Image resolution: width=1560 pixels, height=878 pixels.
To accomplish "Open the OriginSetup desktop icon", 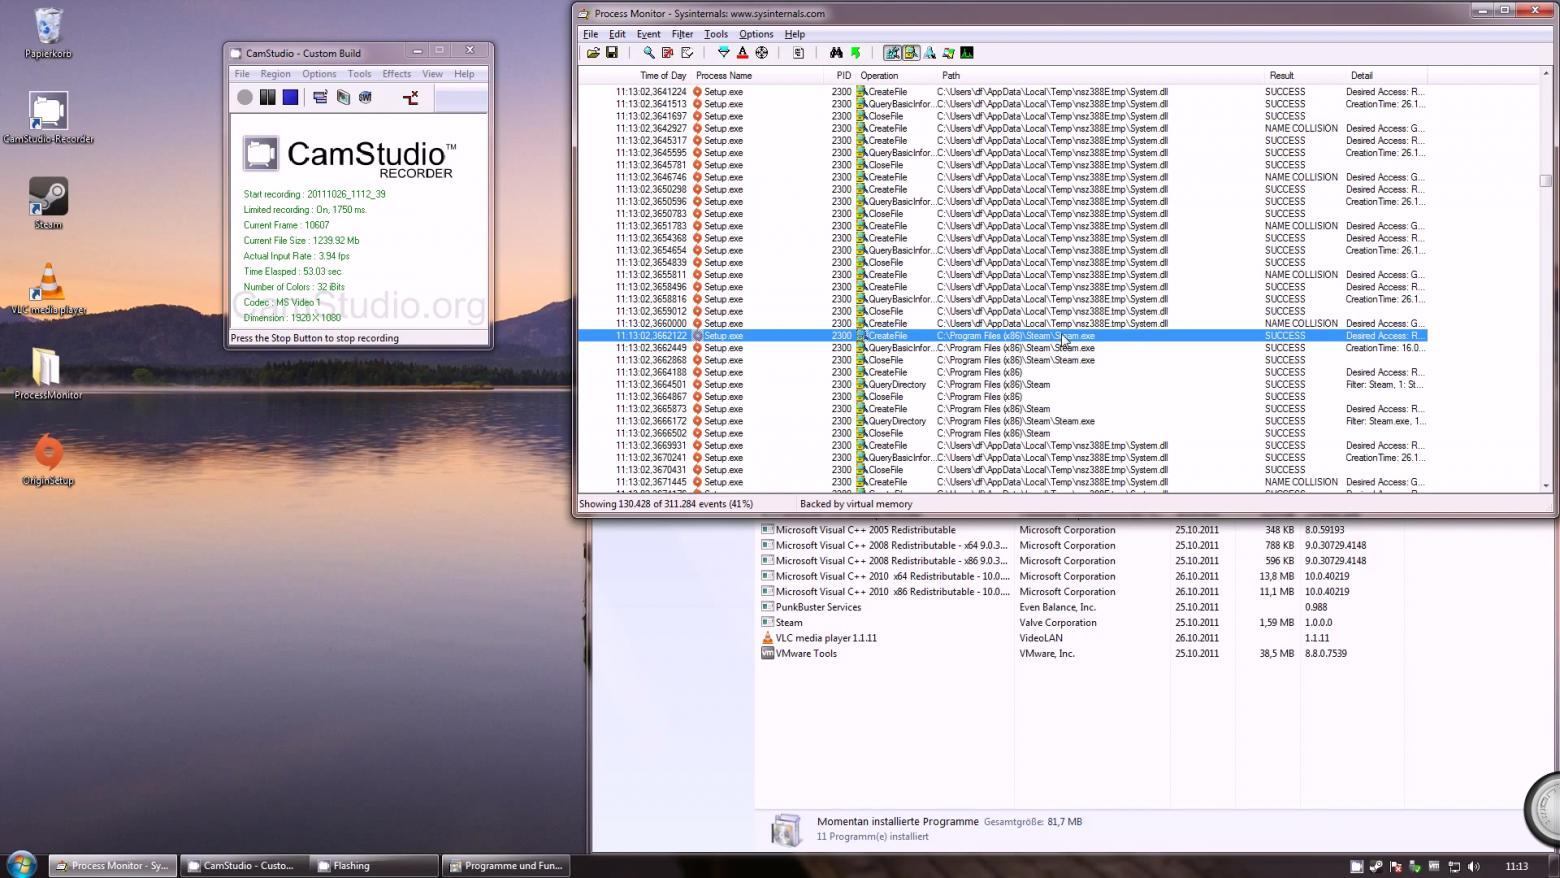I will point(48,460).
